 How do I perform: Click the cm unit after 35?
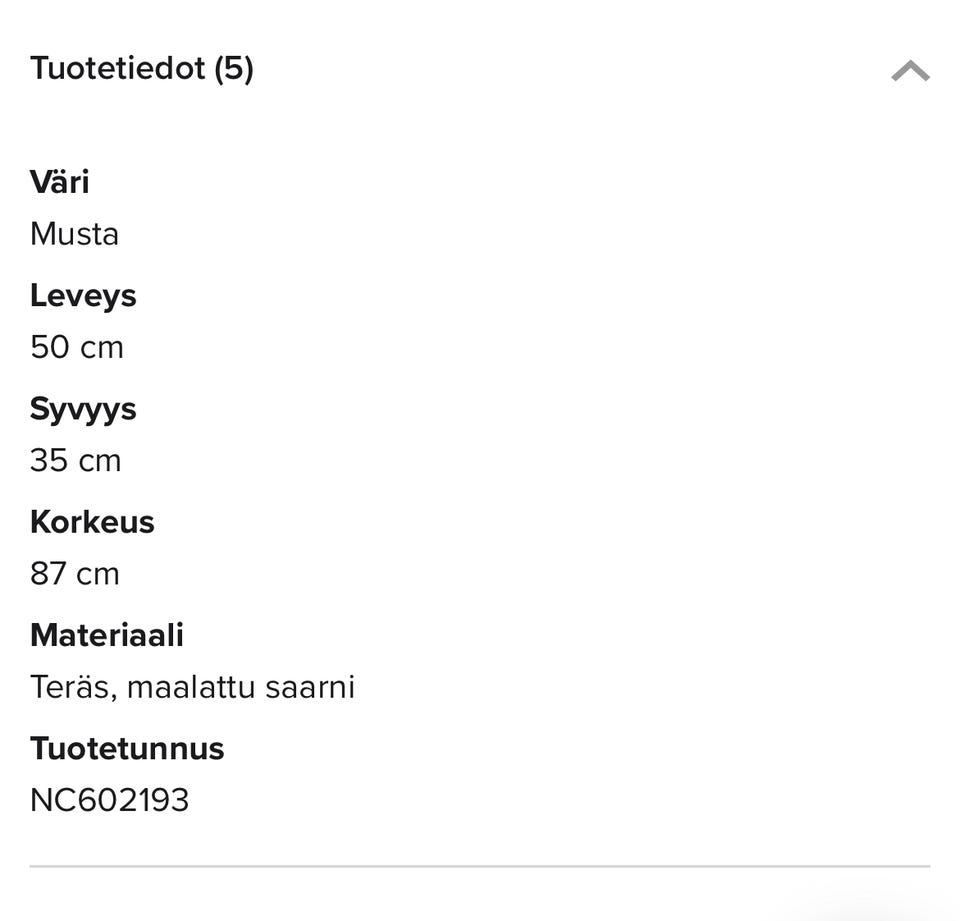(x=100, y=461)
